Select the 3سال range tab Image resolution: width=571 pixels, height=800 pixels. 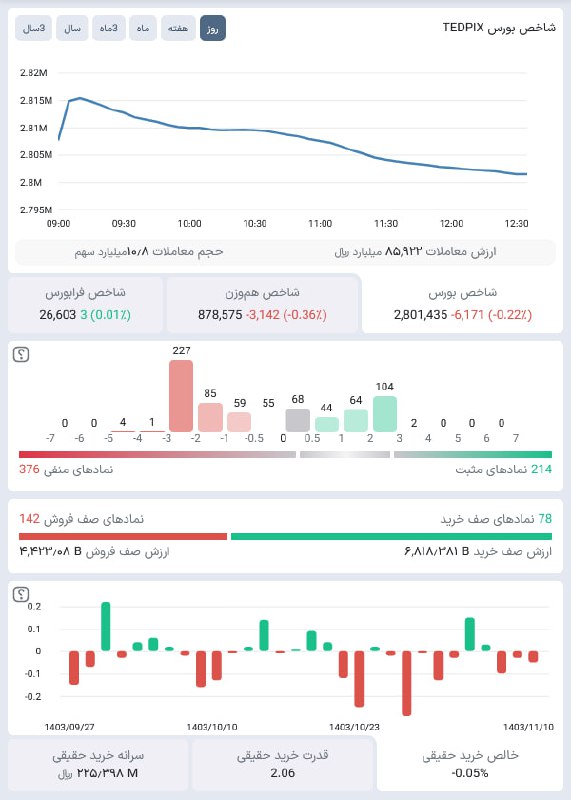point(34,28)
